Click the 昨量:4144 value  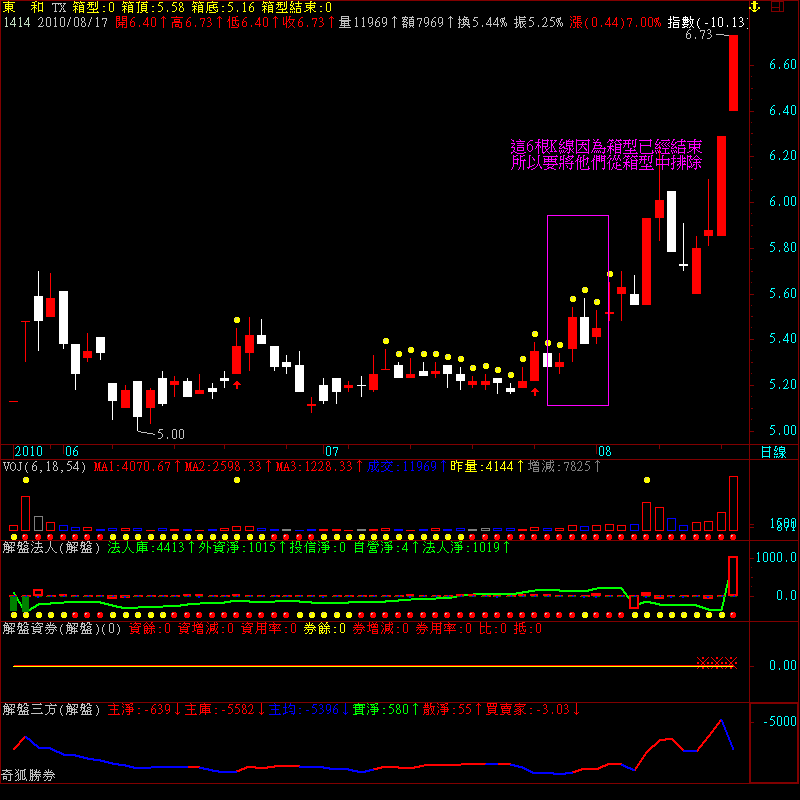(482, 467)
